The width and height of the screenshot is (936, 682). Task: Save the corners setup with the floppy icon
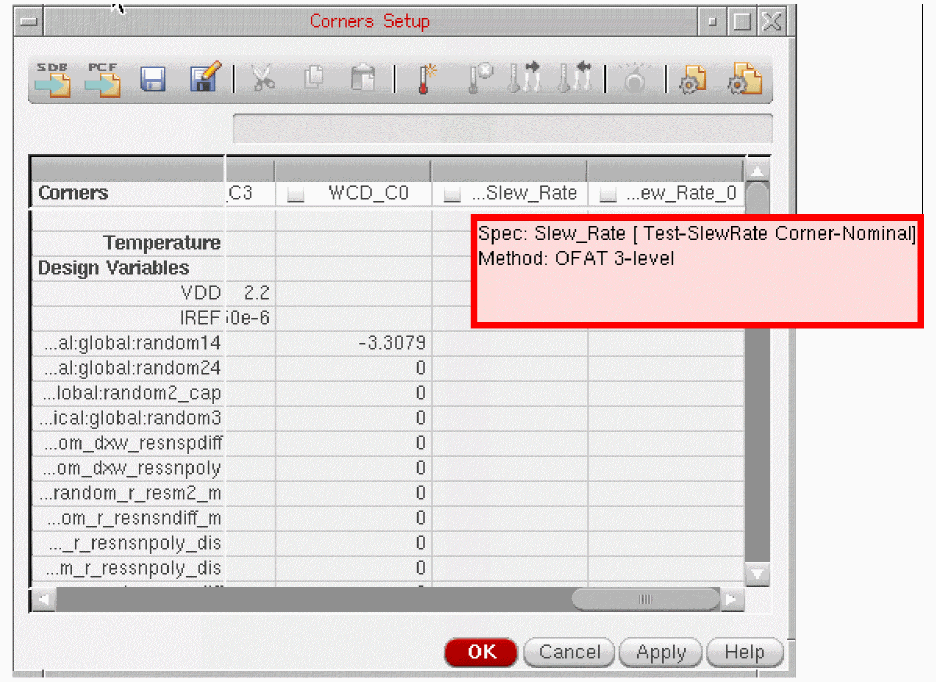153,79
